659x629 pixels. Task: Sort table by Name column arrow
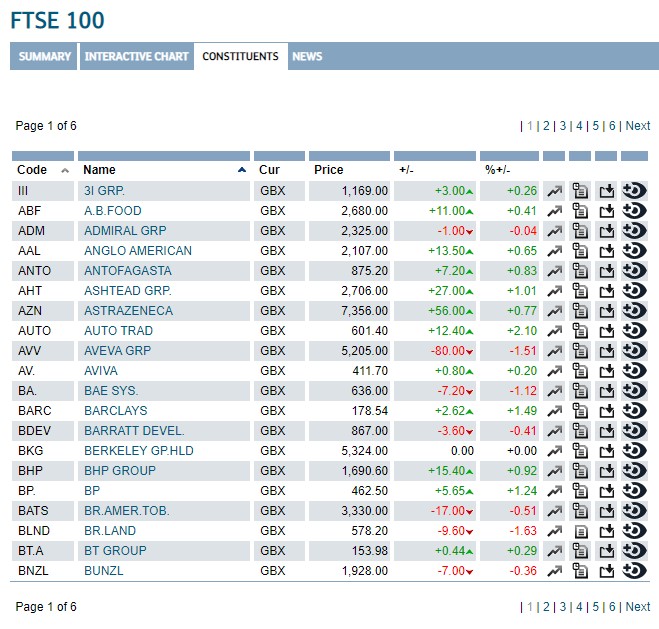tap(242, 170)
